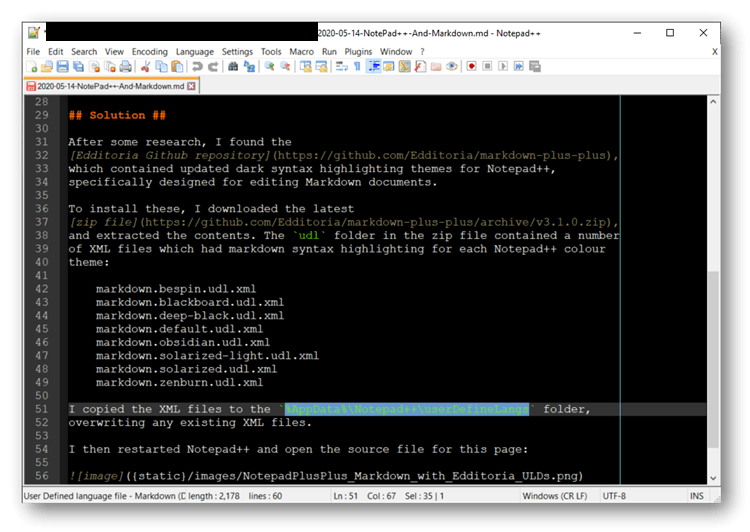Click the Solution heading on line 29

point(117,115)
